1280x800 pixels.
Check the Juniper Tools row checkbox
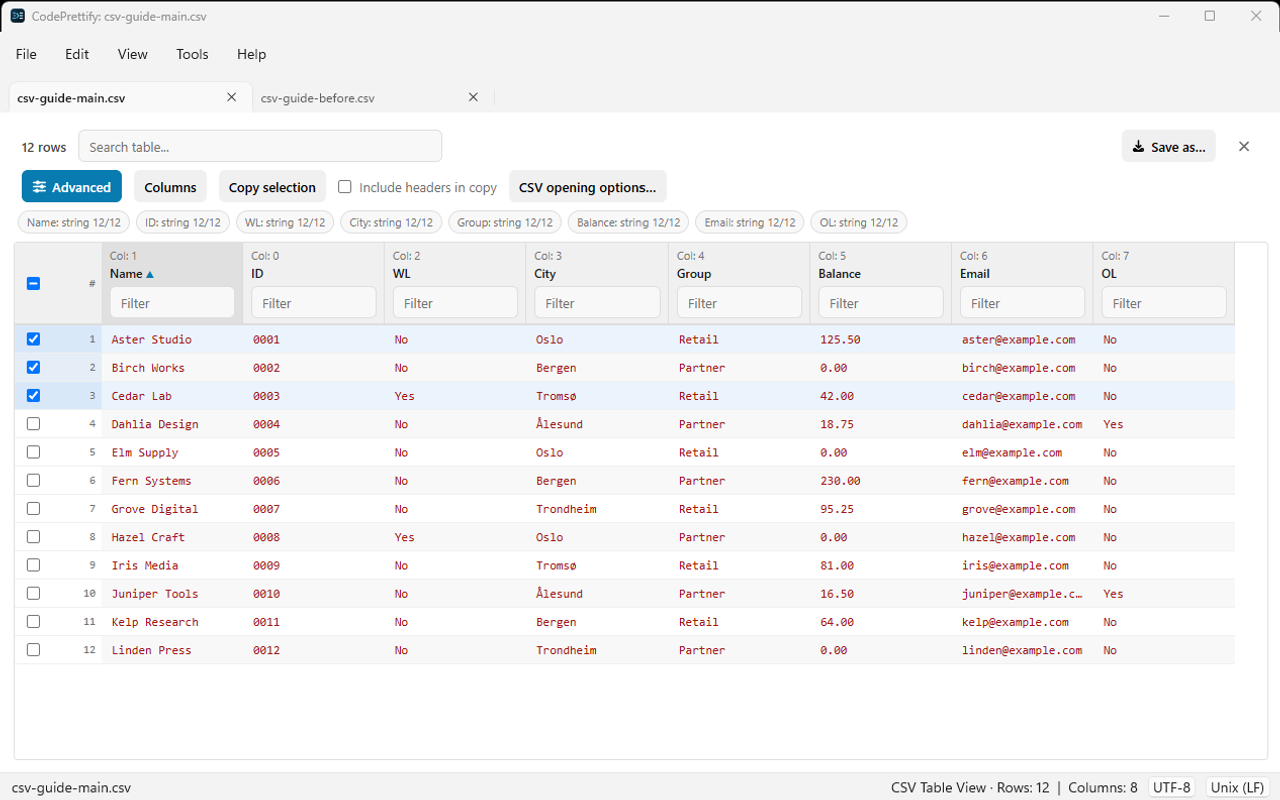(x=33, y=593)
